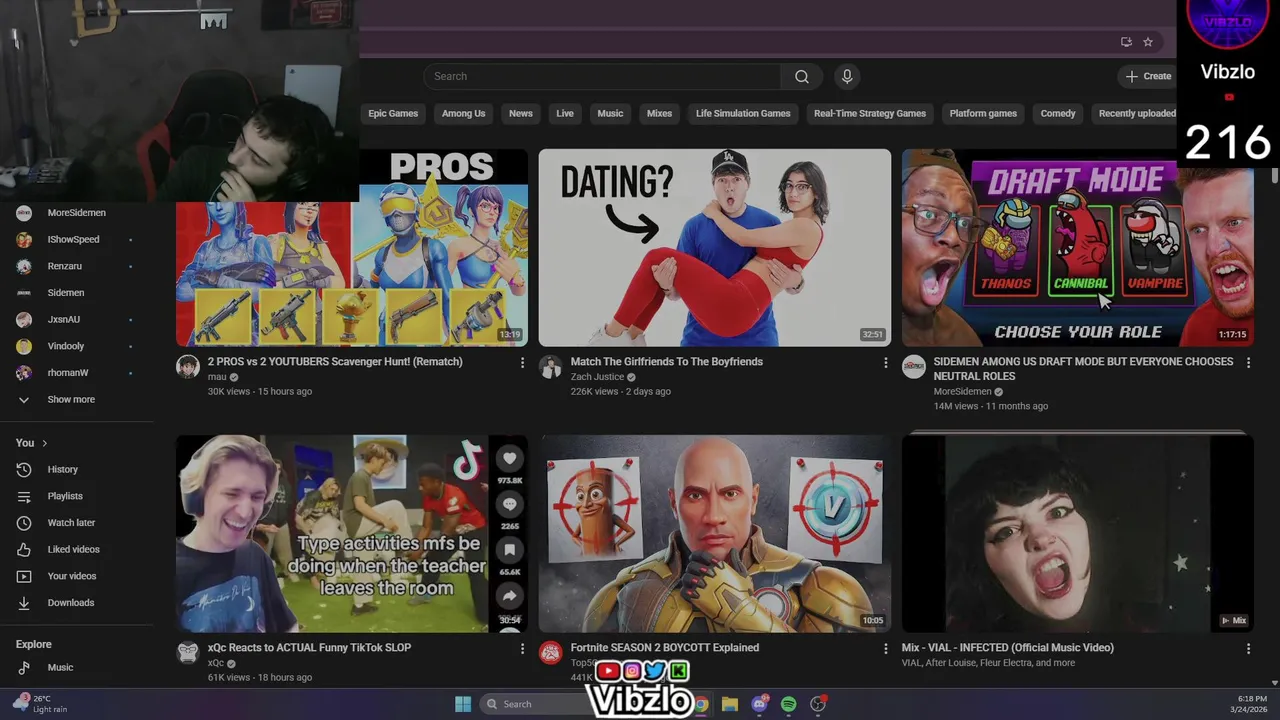
Task: Select the Music filter chip
Action: [x=610, y=113]
